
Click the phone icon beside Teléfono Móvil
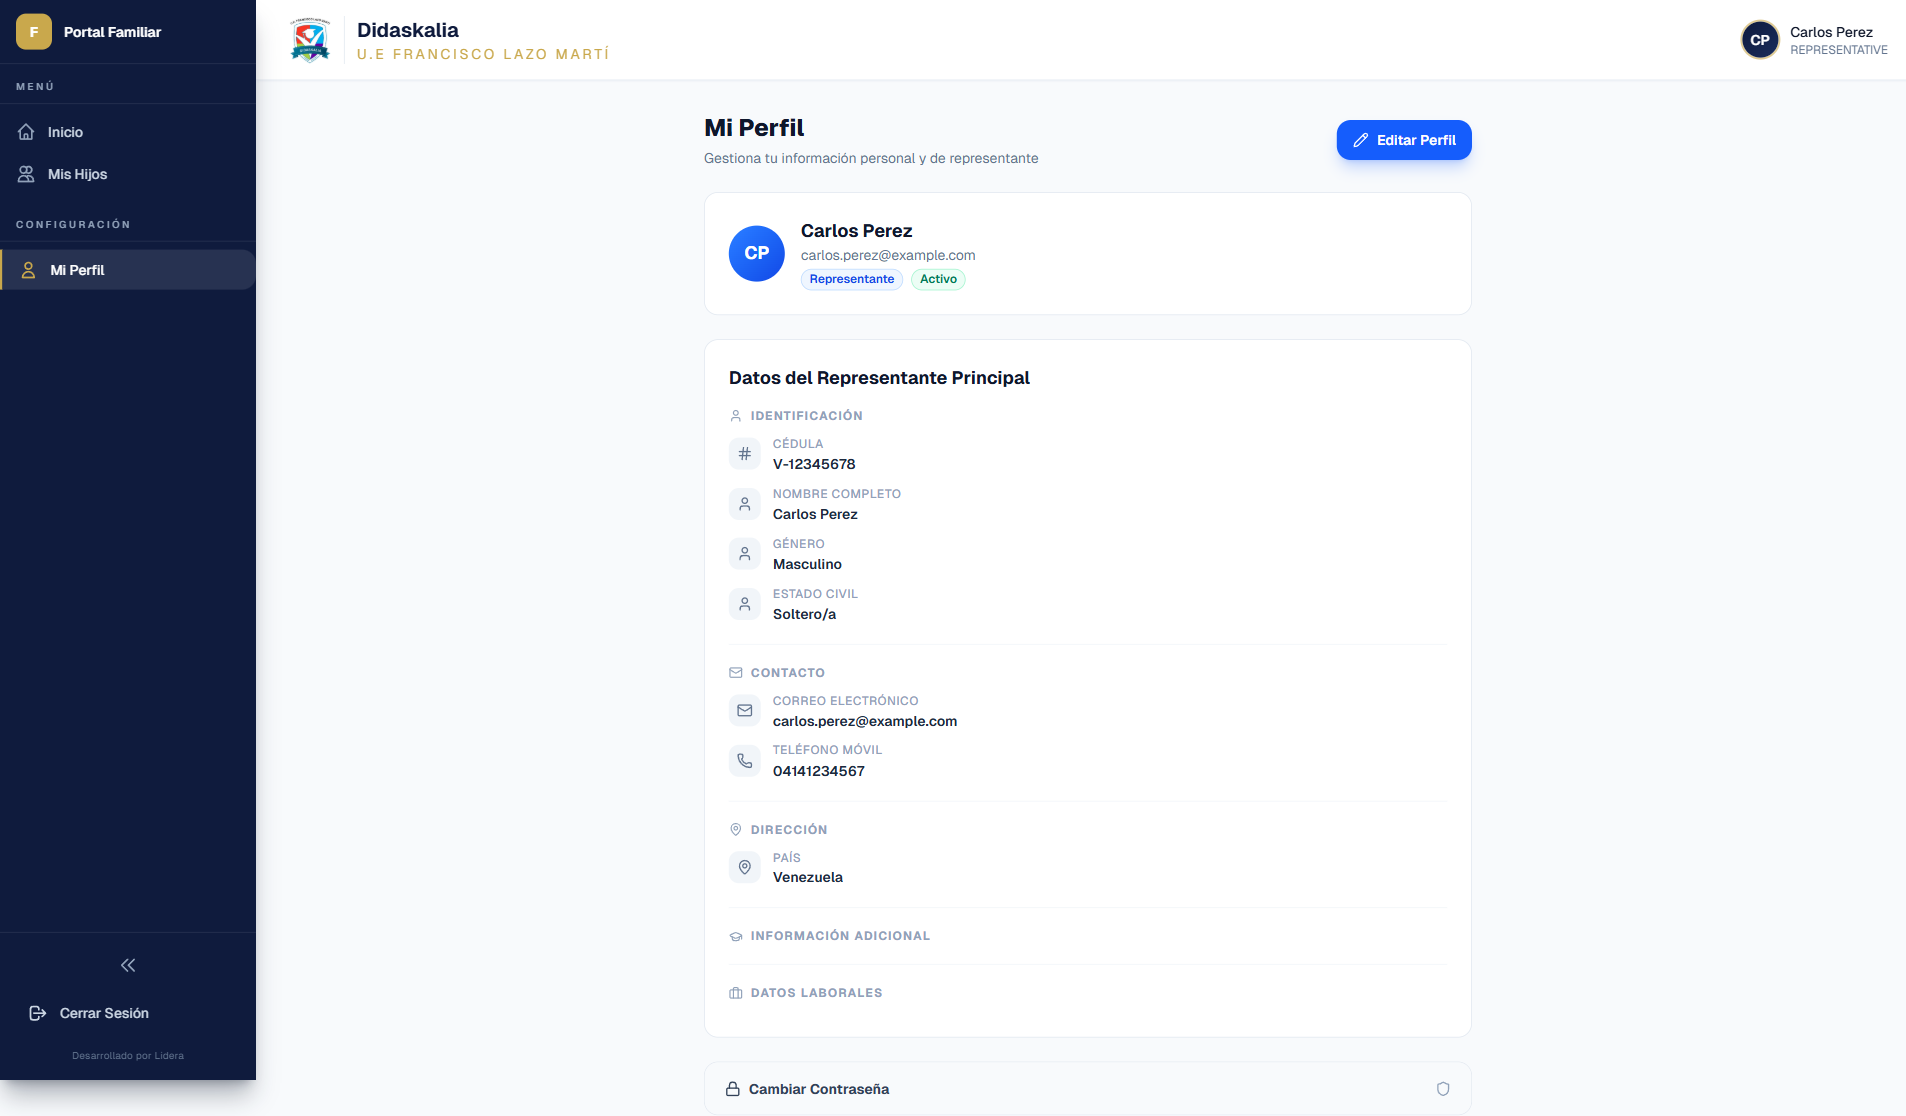click(745, 761)
